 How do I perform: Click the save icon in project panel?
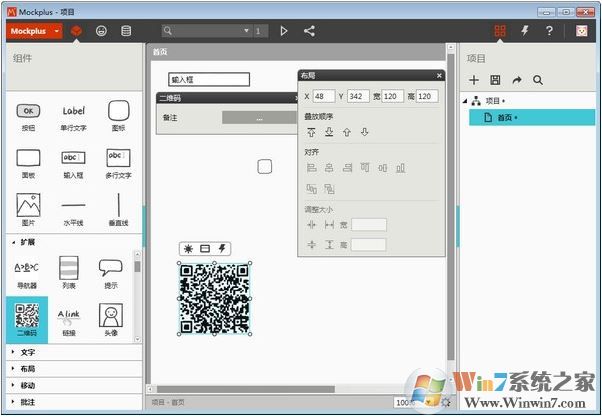tap(495, 80)
